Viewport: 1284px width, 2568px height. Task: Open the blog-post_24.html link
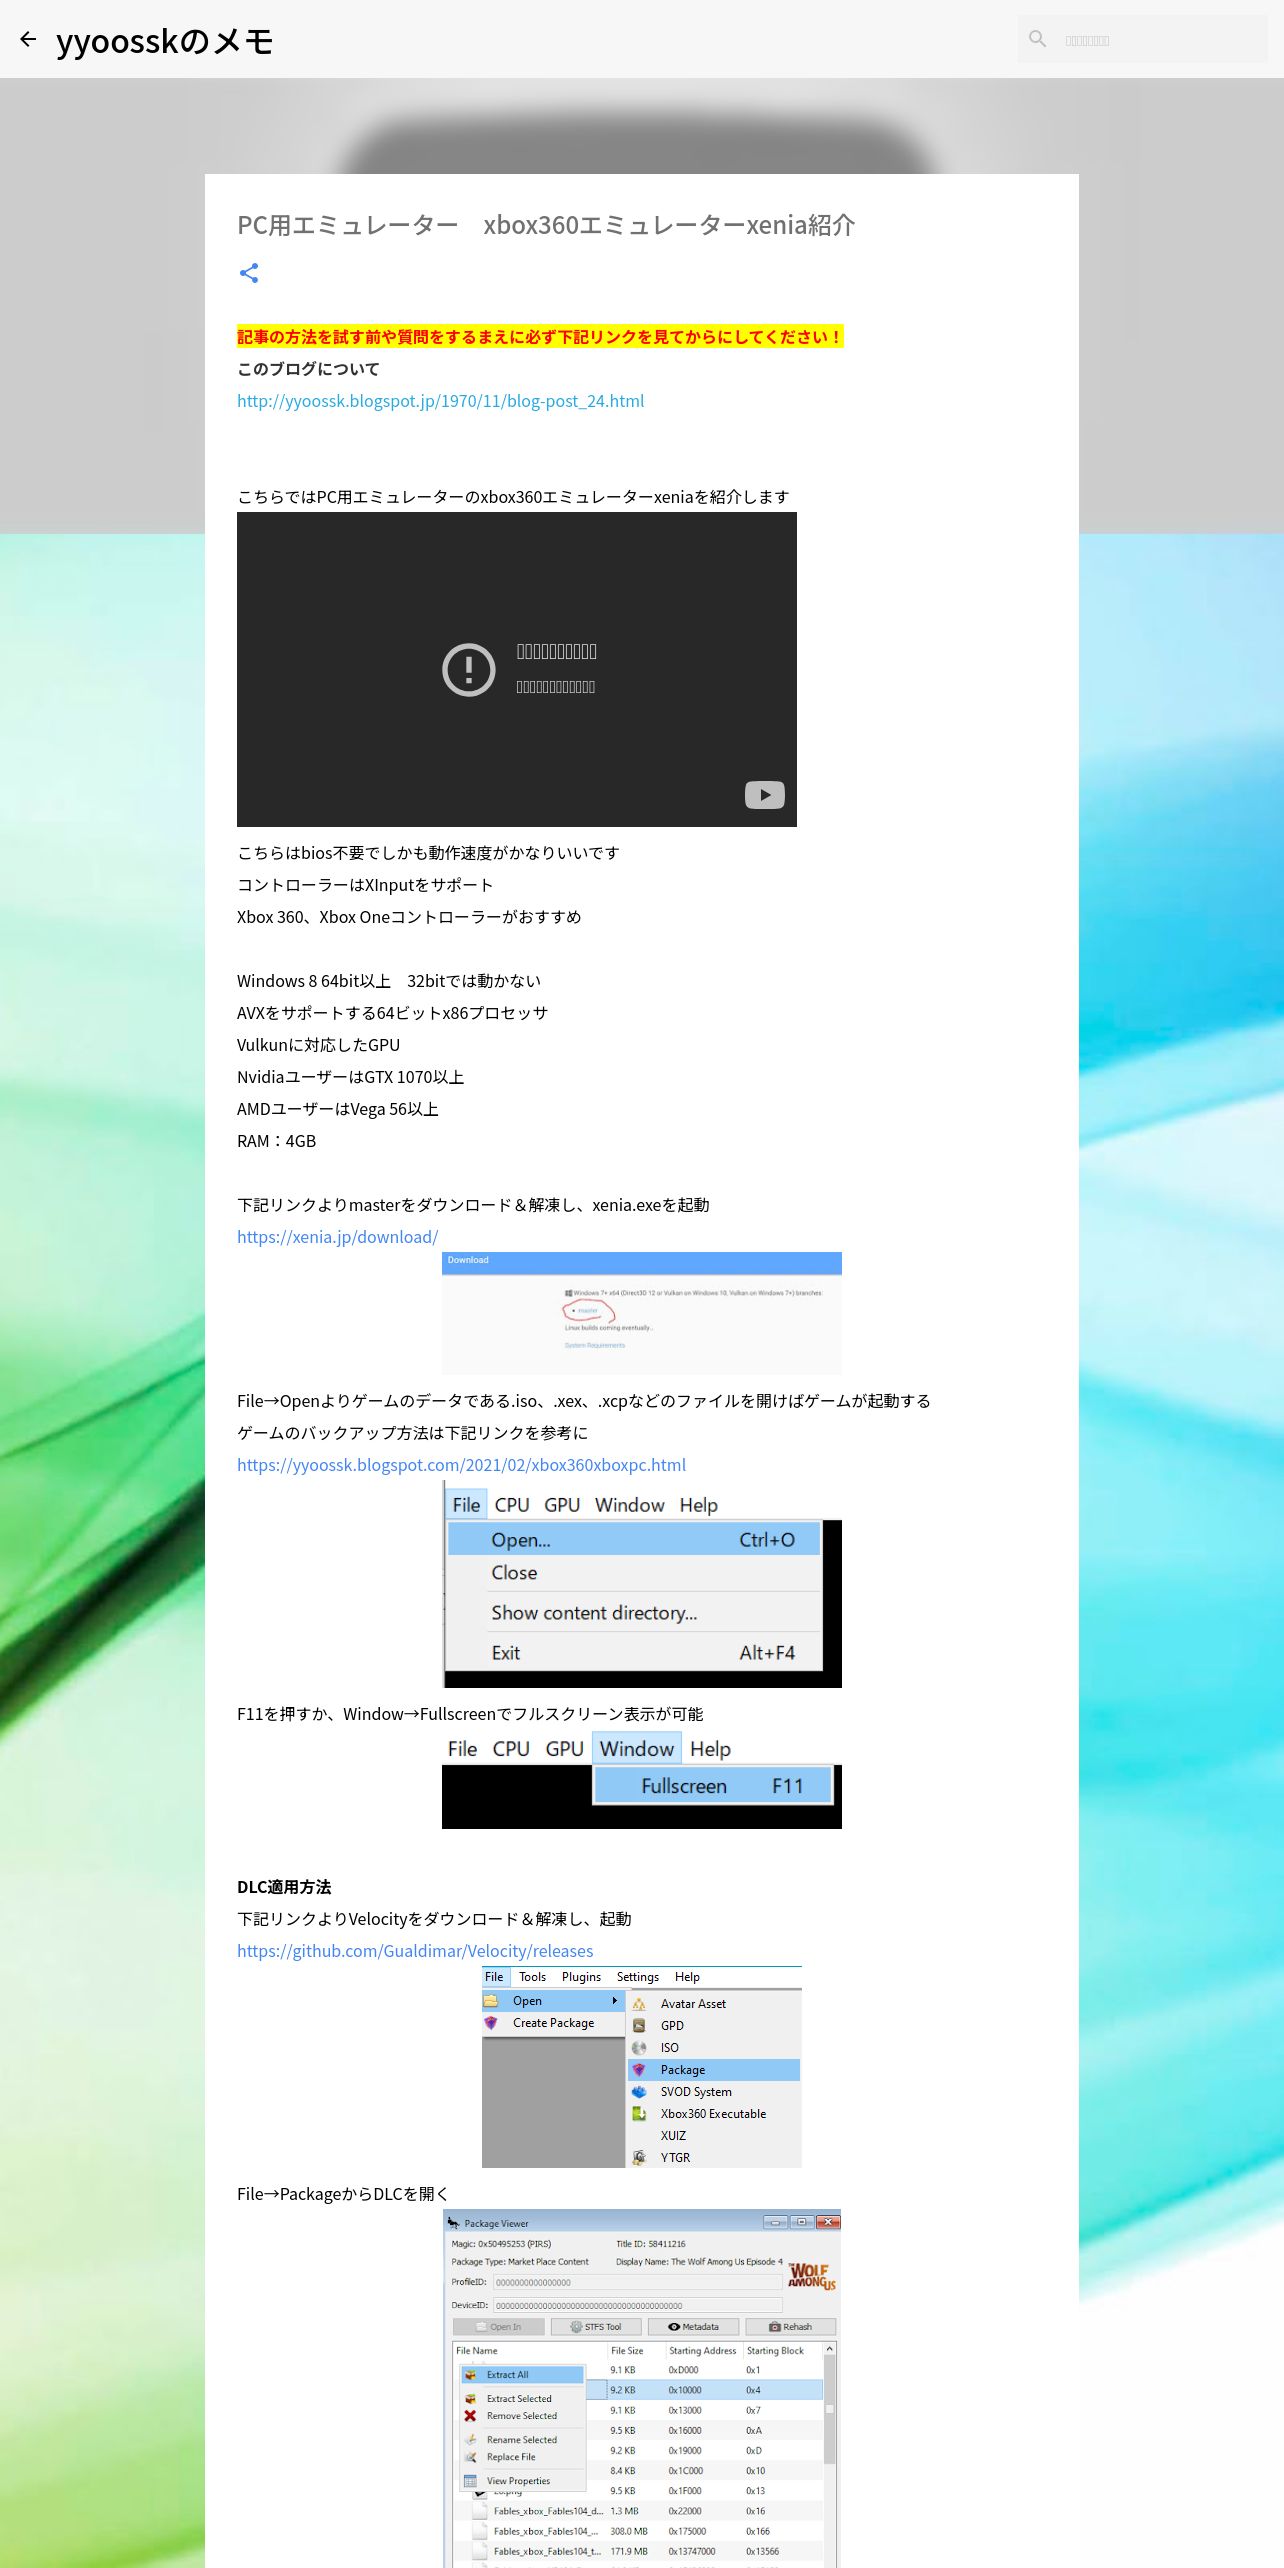[440, 401]
